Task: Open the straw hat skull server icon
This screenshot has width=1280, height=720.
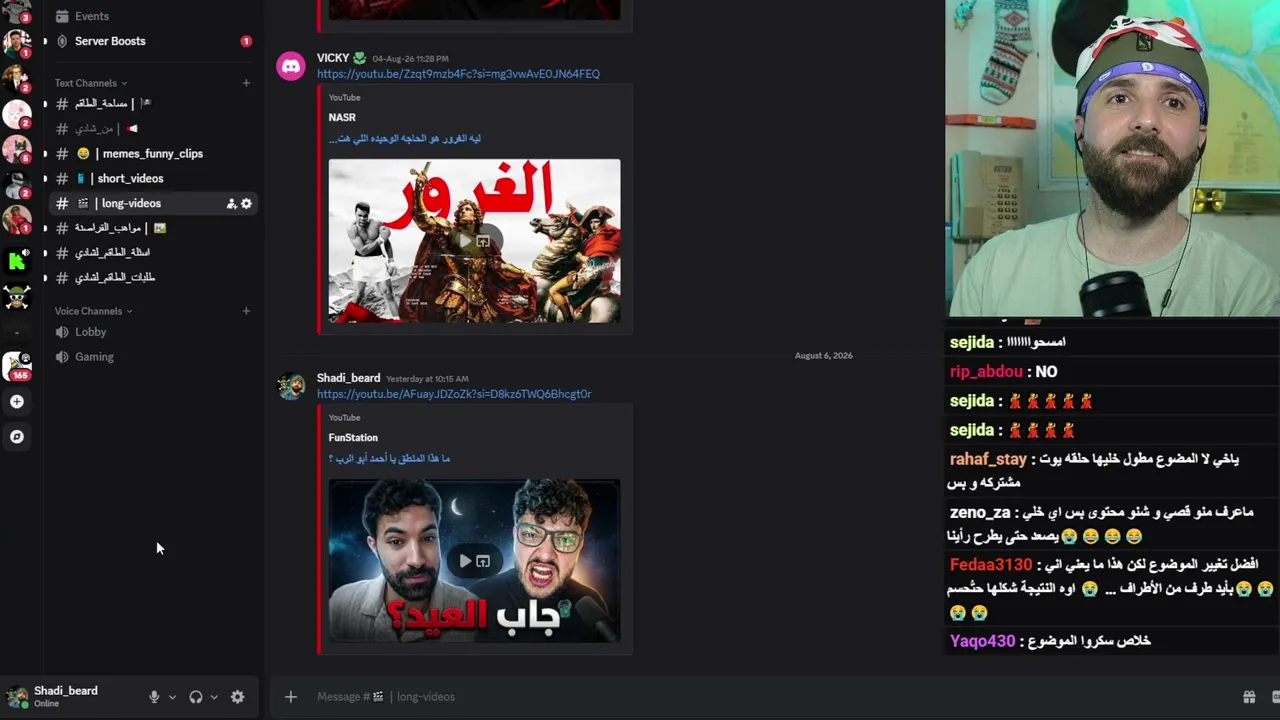Action: pyautogui.click(x=16, y=297)
